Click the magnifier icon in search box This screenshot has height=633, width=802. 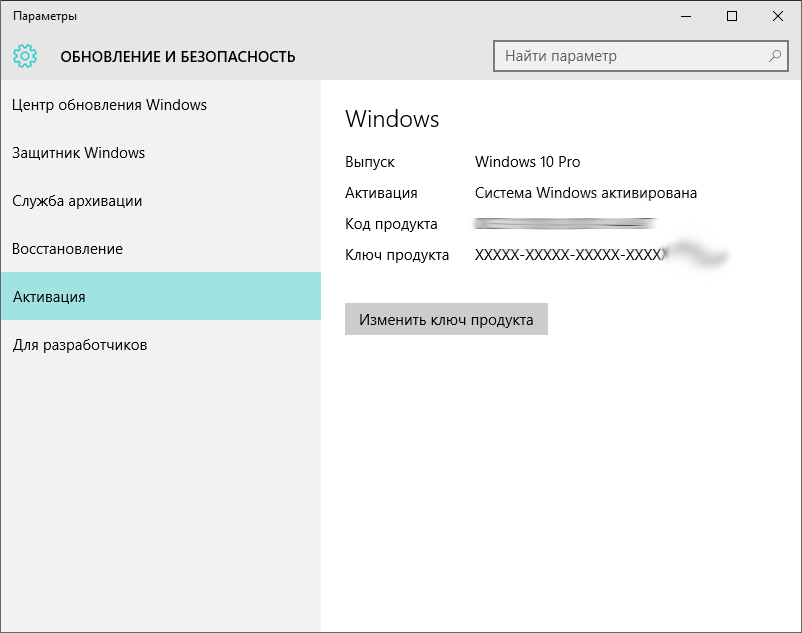click(775, 56)
